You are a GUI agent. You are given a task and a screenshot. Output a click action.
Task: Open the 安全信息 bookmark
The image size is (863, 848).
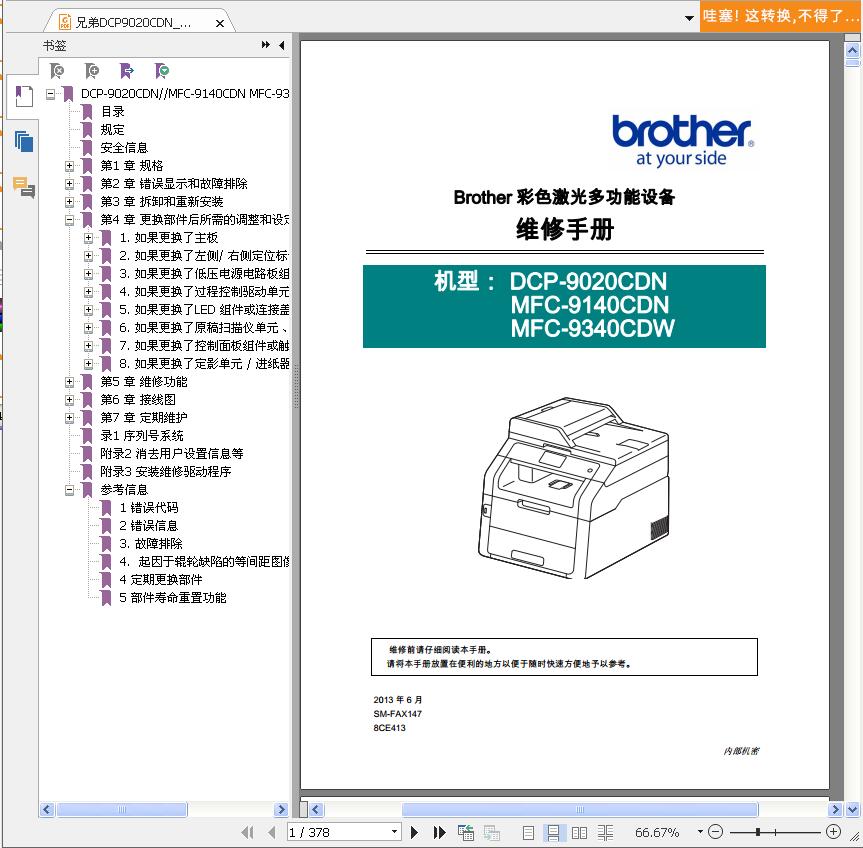click(124, 148)
